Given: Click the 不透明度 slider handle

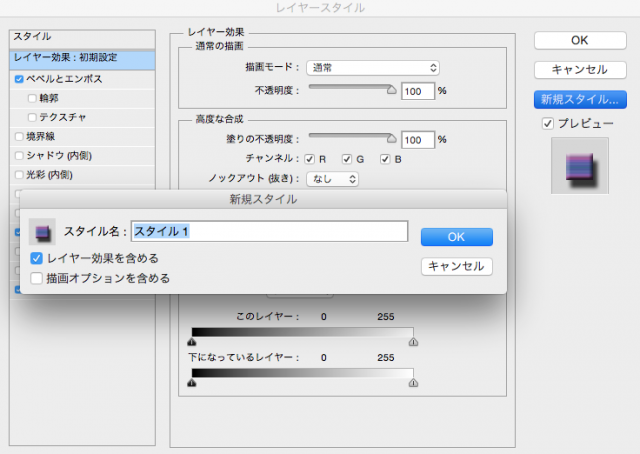Looking at the screenshot, I should tap(392, 89).
